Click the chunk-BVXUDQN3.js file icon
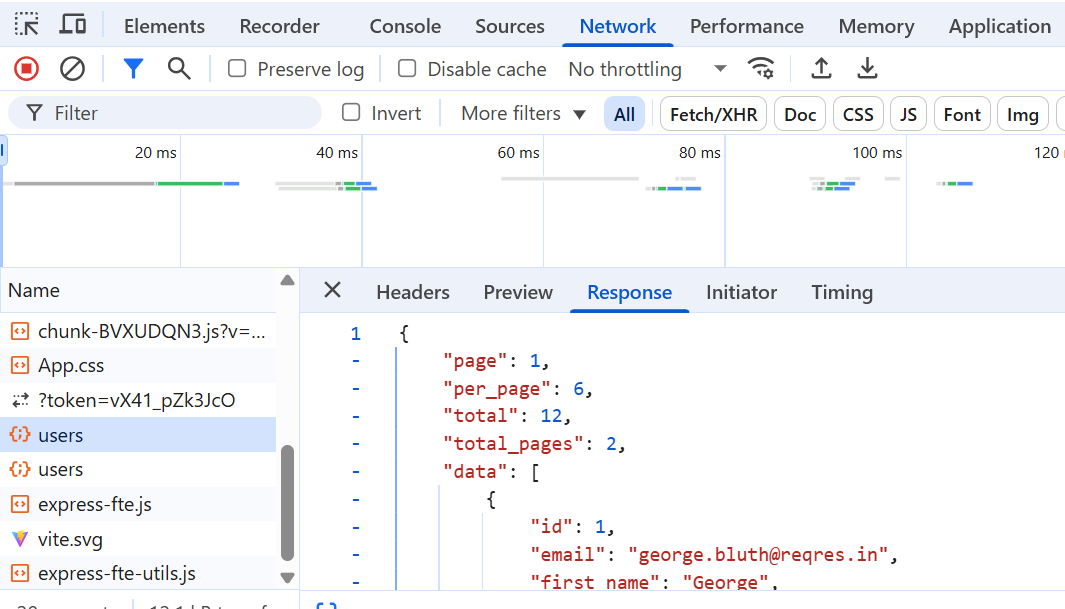1065x609 pixels. [20, 331]
